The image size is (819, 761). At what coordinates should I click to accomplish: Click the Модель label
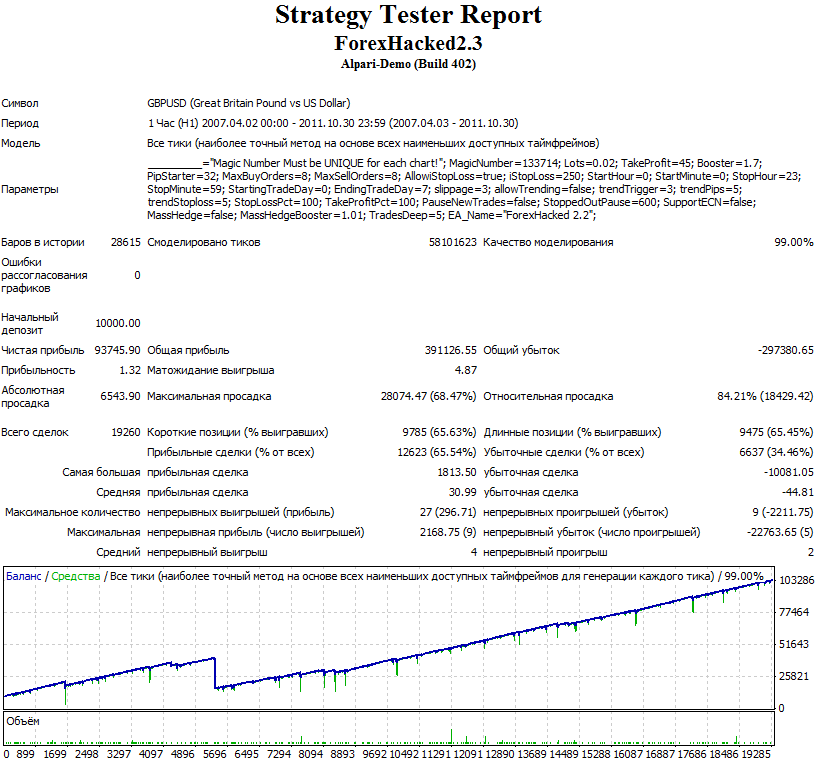21,143
